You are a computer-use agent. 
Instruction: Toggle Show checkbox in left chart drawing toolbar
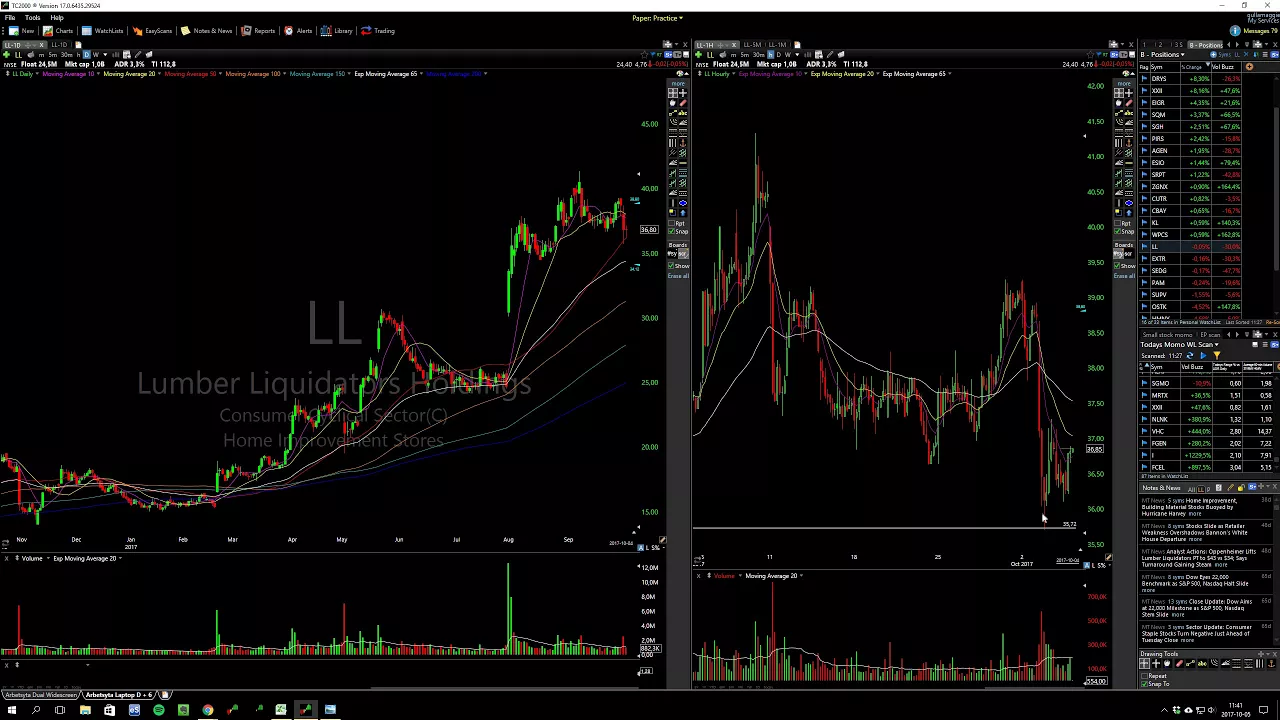point(671,266)
